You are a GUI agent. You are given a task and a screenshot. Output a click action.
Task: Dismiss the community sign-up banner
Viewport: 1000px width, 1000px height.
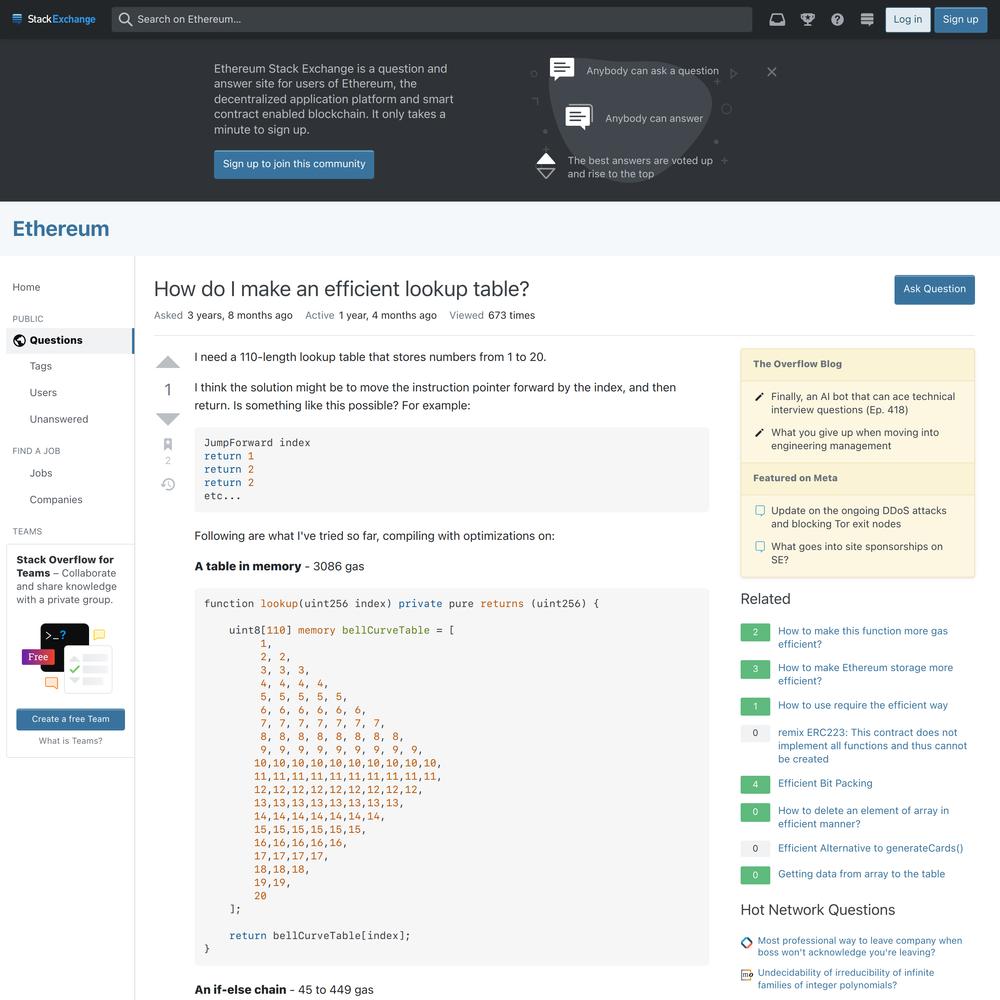tap(772, 71)
